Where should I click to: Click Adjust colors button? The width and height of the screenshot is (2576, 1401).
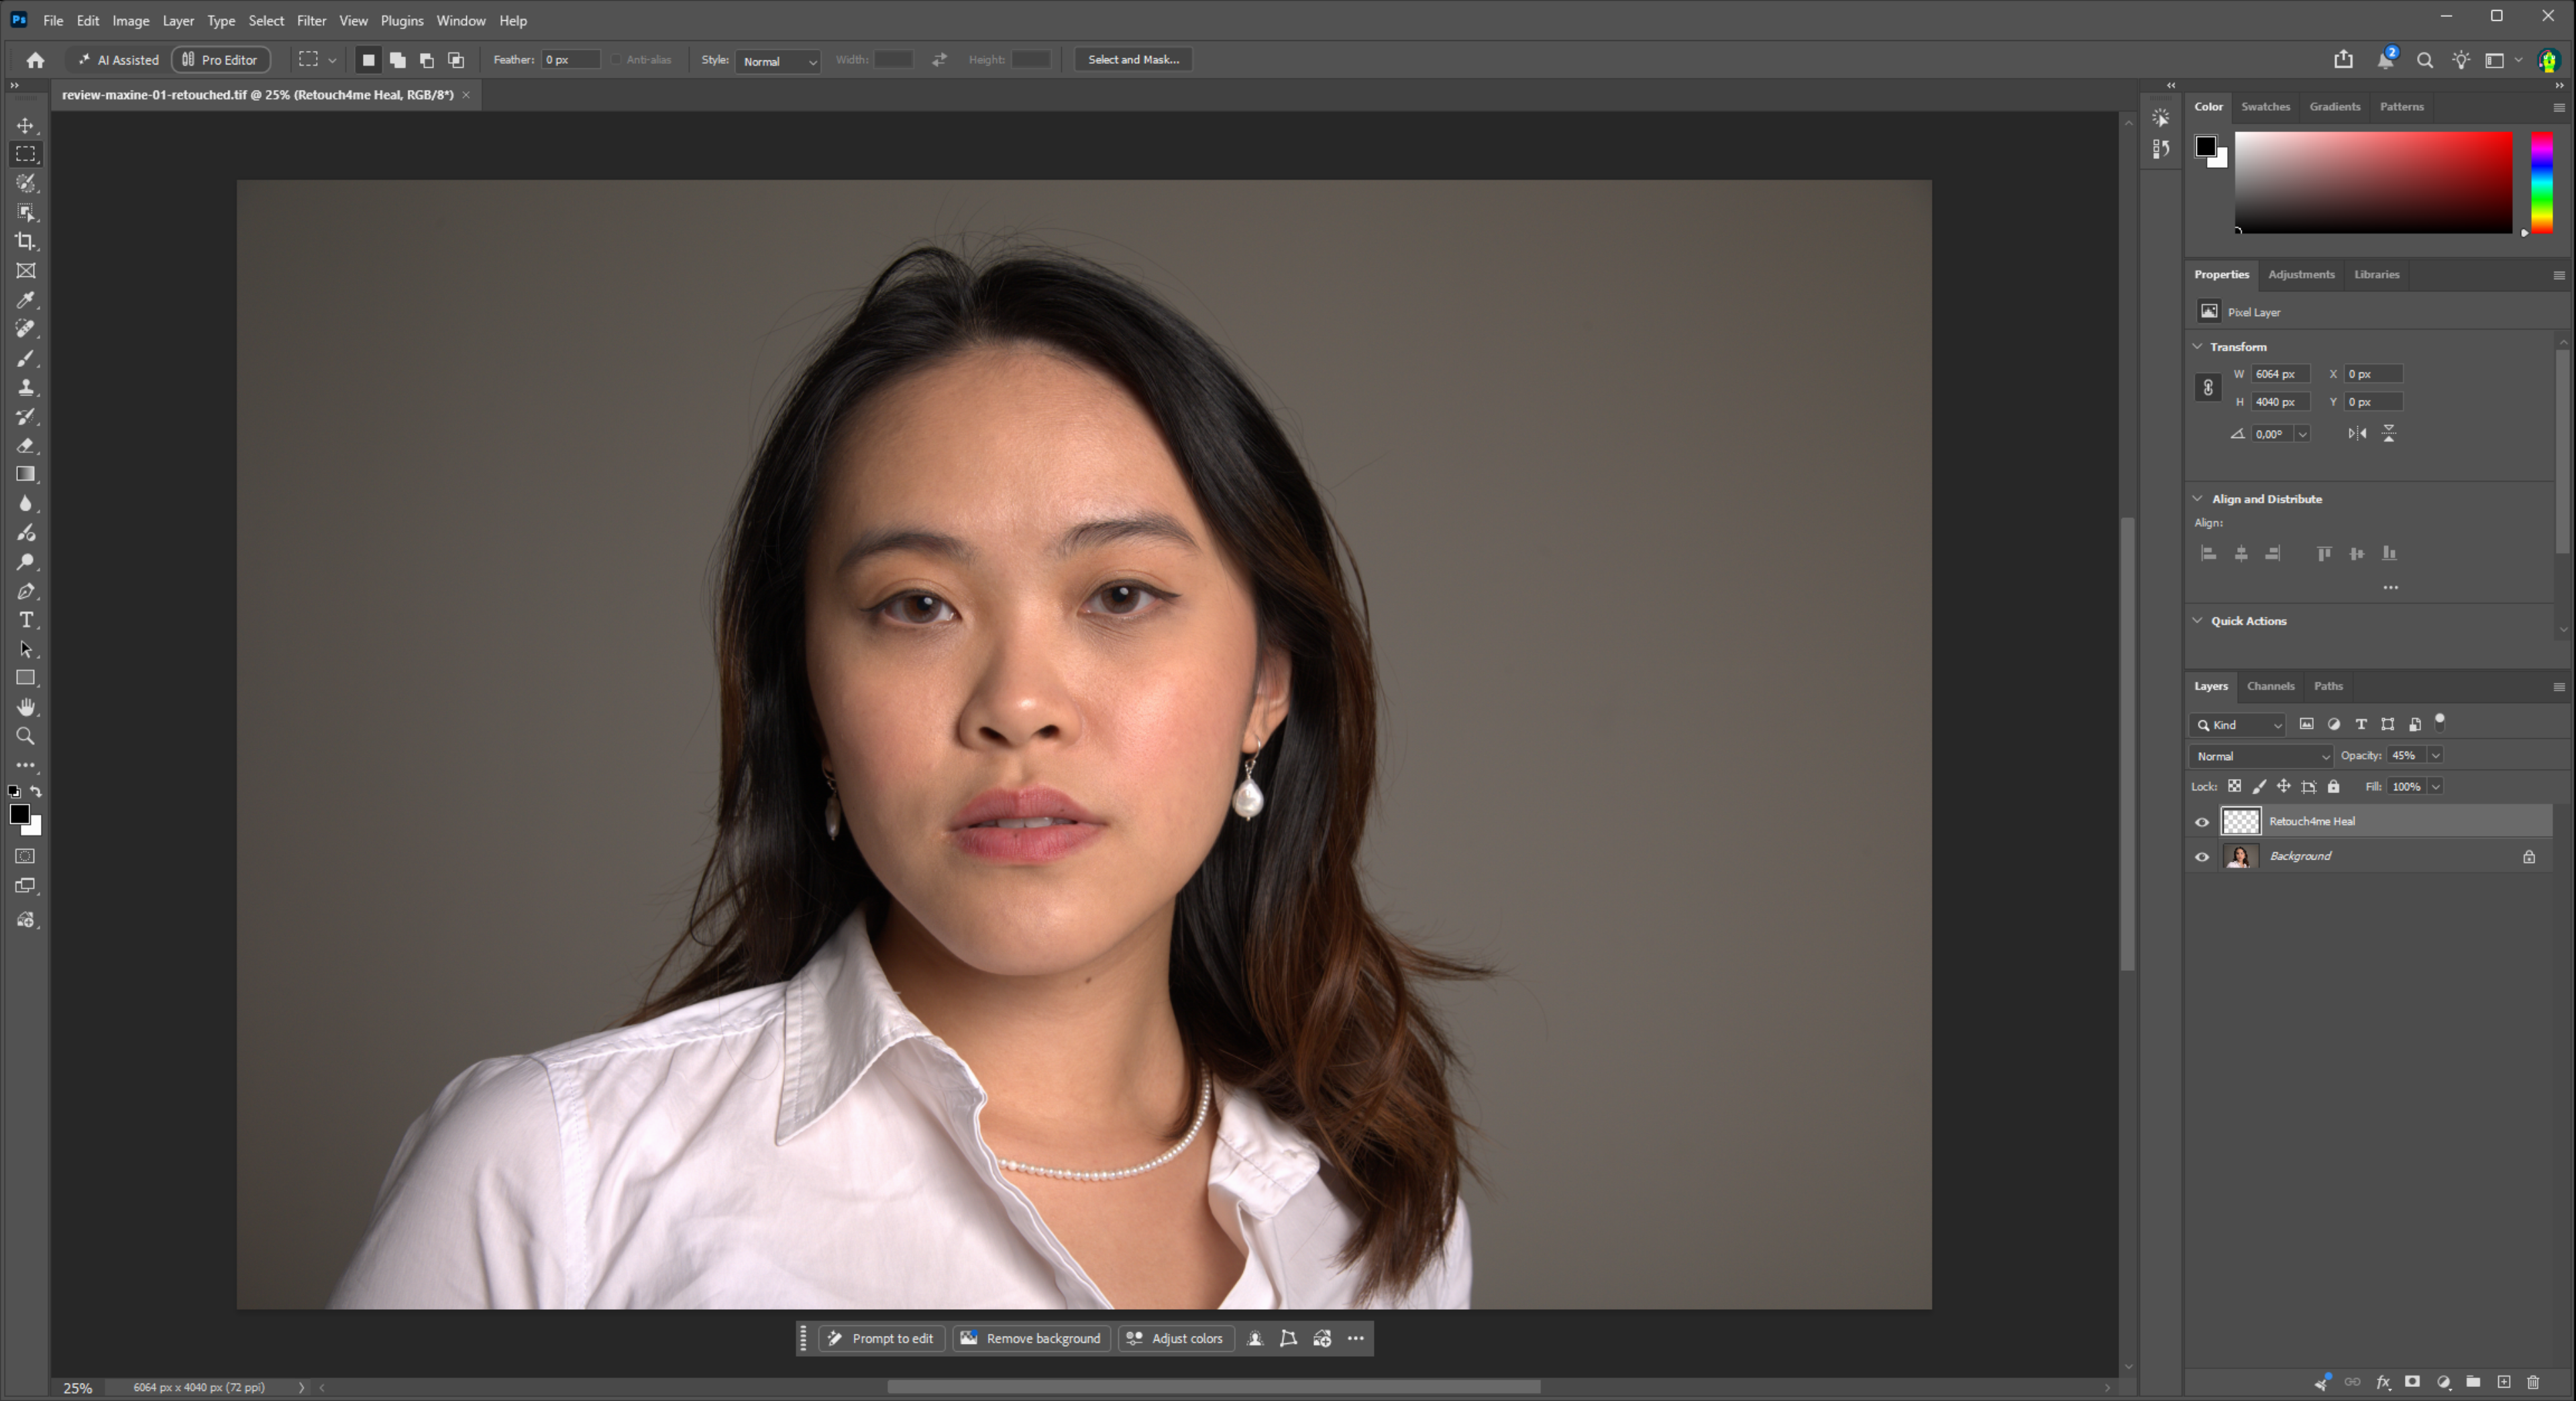click(1175, 1338)
